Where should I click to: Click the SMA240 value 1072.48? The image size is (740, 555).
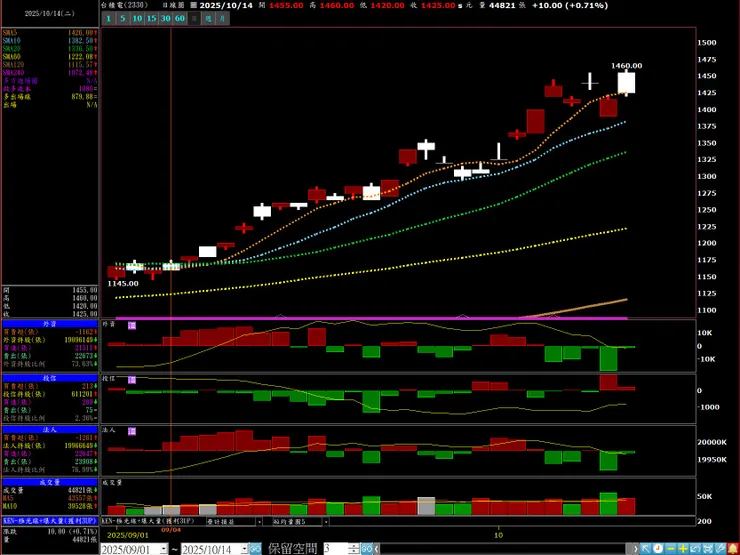point(82,73)
